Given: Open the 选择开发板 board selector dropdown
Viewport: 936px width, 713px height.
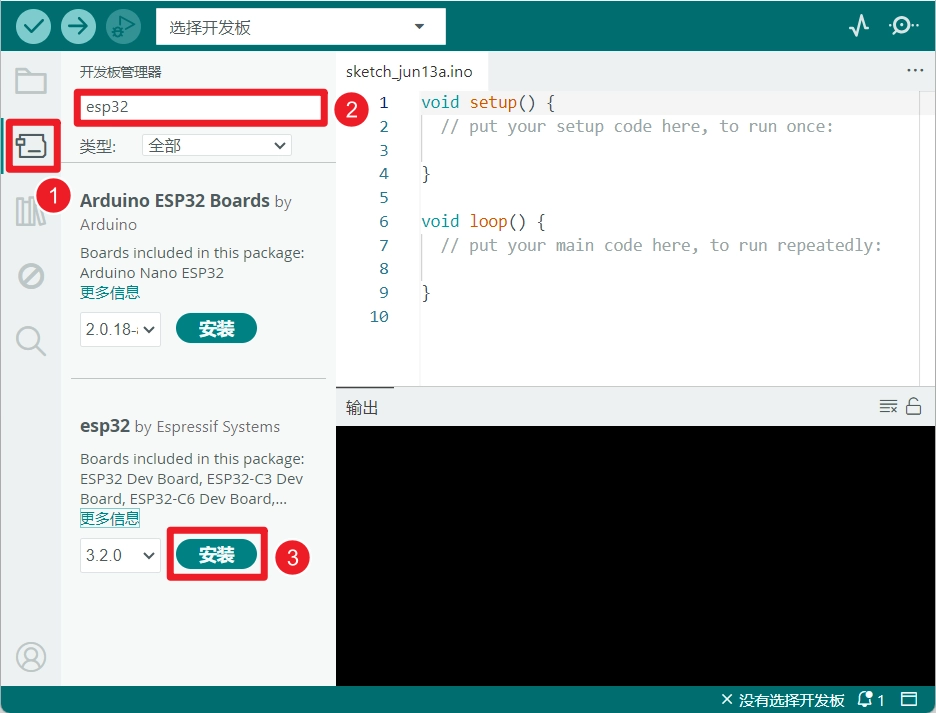Looking at the screenshot, I should click(300, 27).
